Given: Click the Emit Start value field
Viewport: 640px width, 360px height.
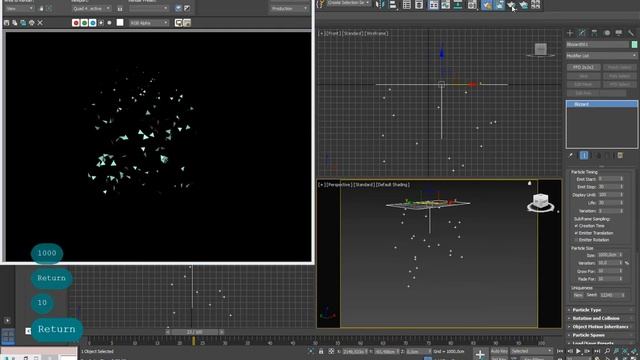Looking at the screenshot, I should tap(608, 179).
